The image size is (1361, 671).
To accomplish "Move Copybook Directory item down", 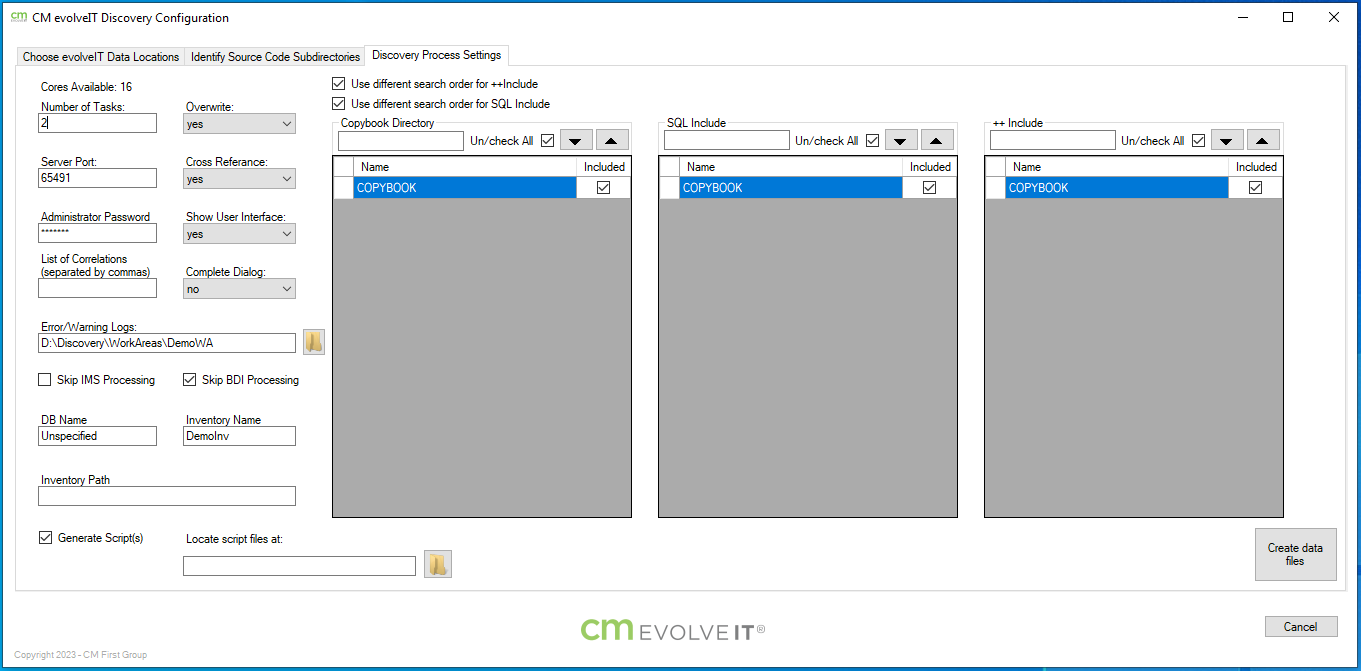I will click(577, 141).
